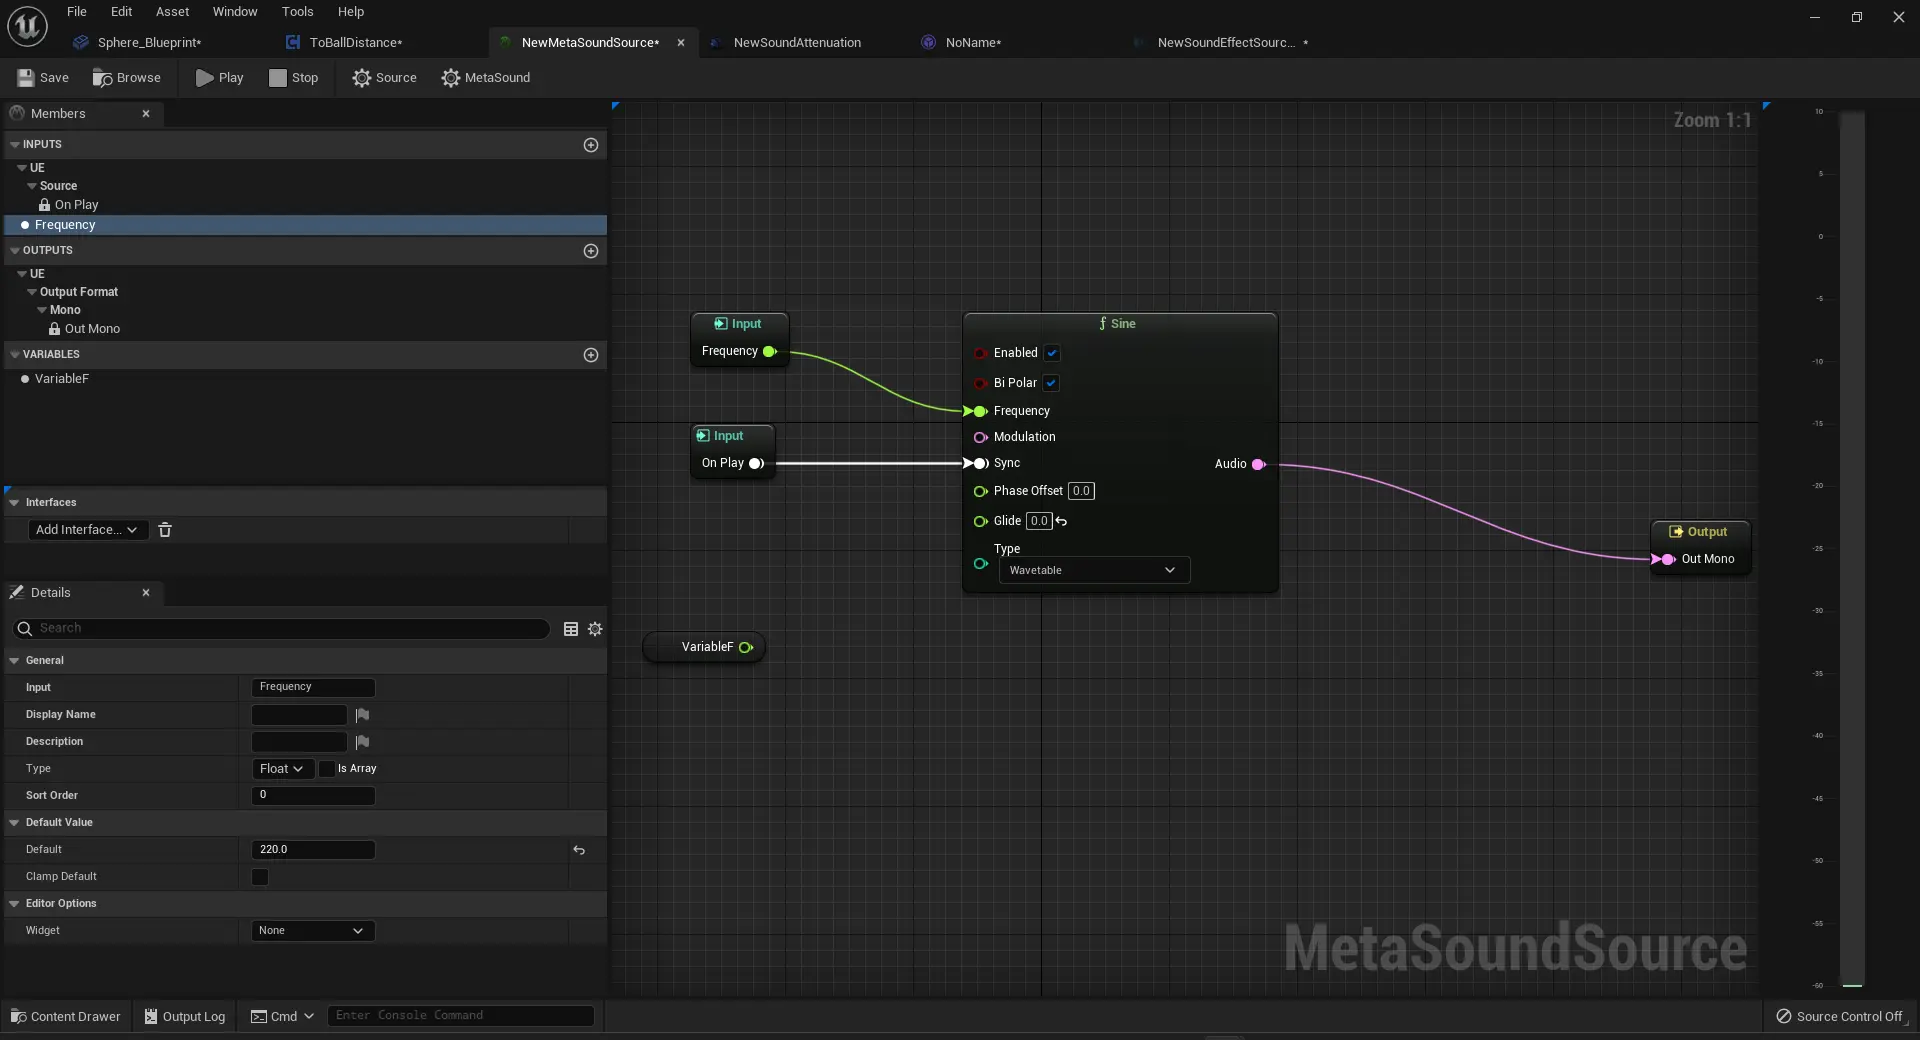Add a new input with plus icon

point(591,145)
